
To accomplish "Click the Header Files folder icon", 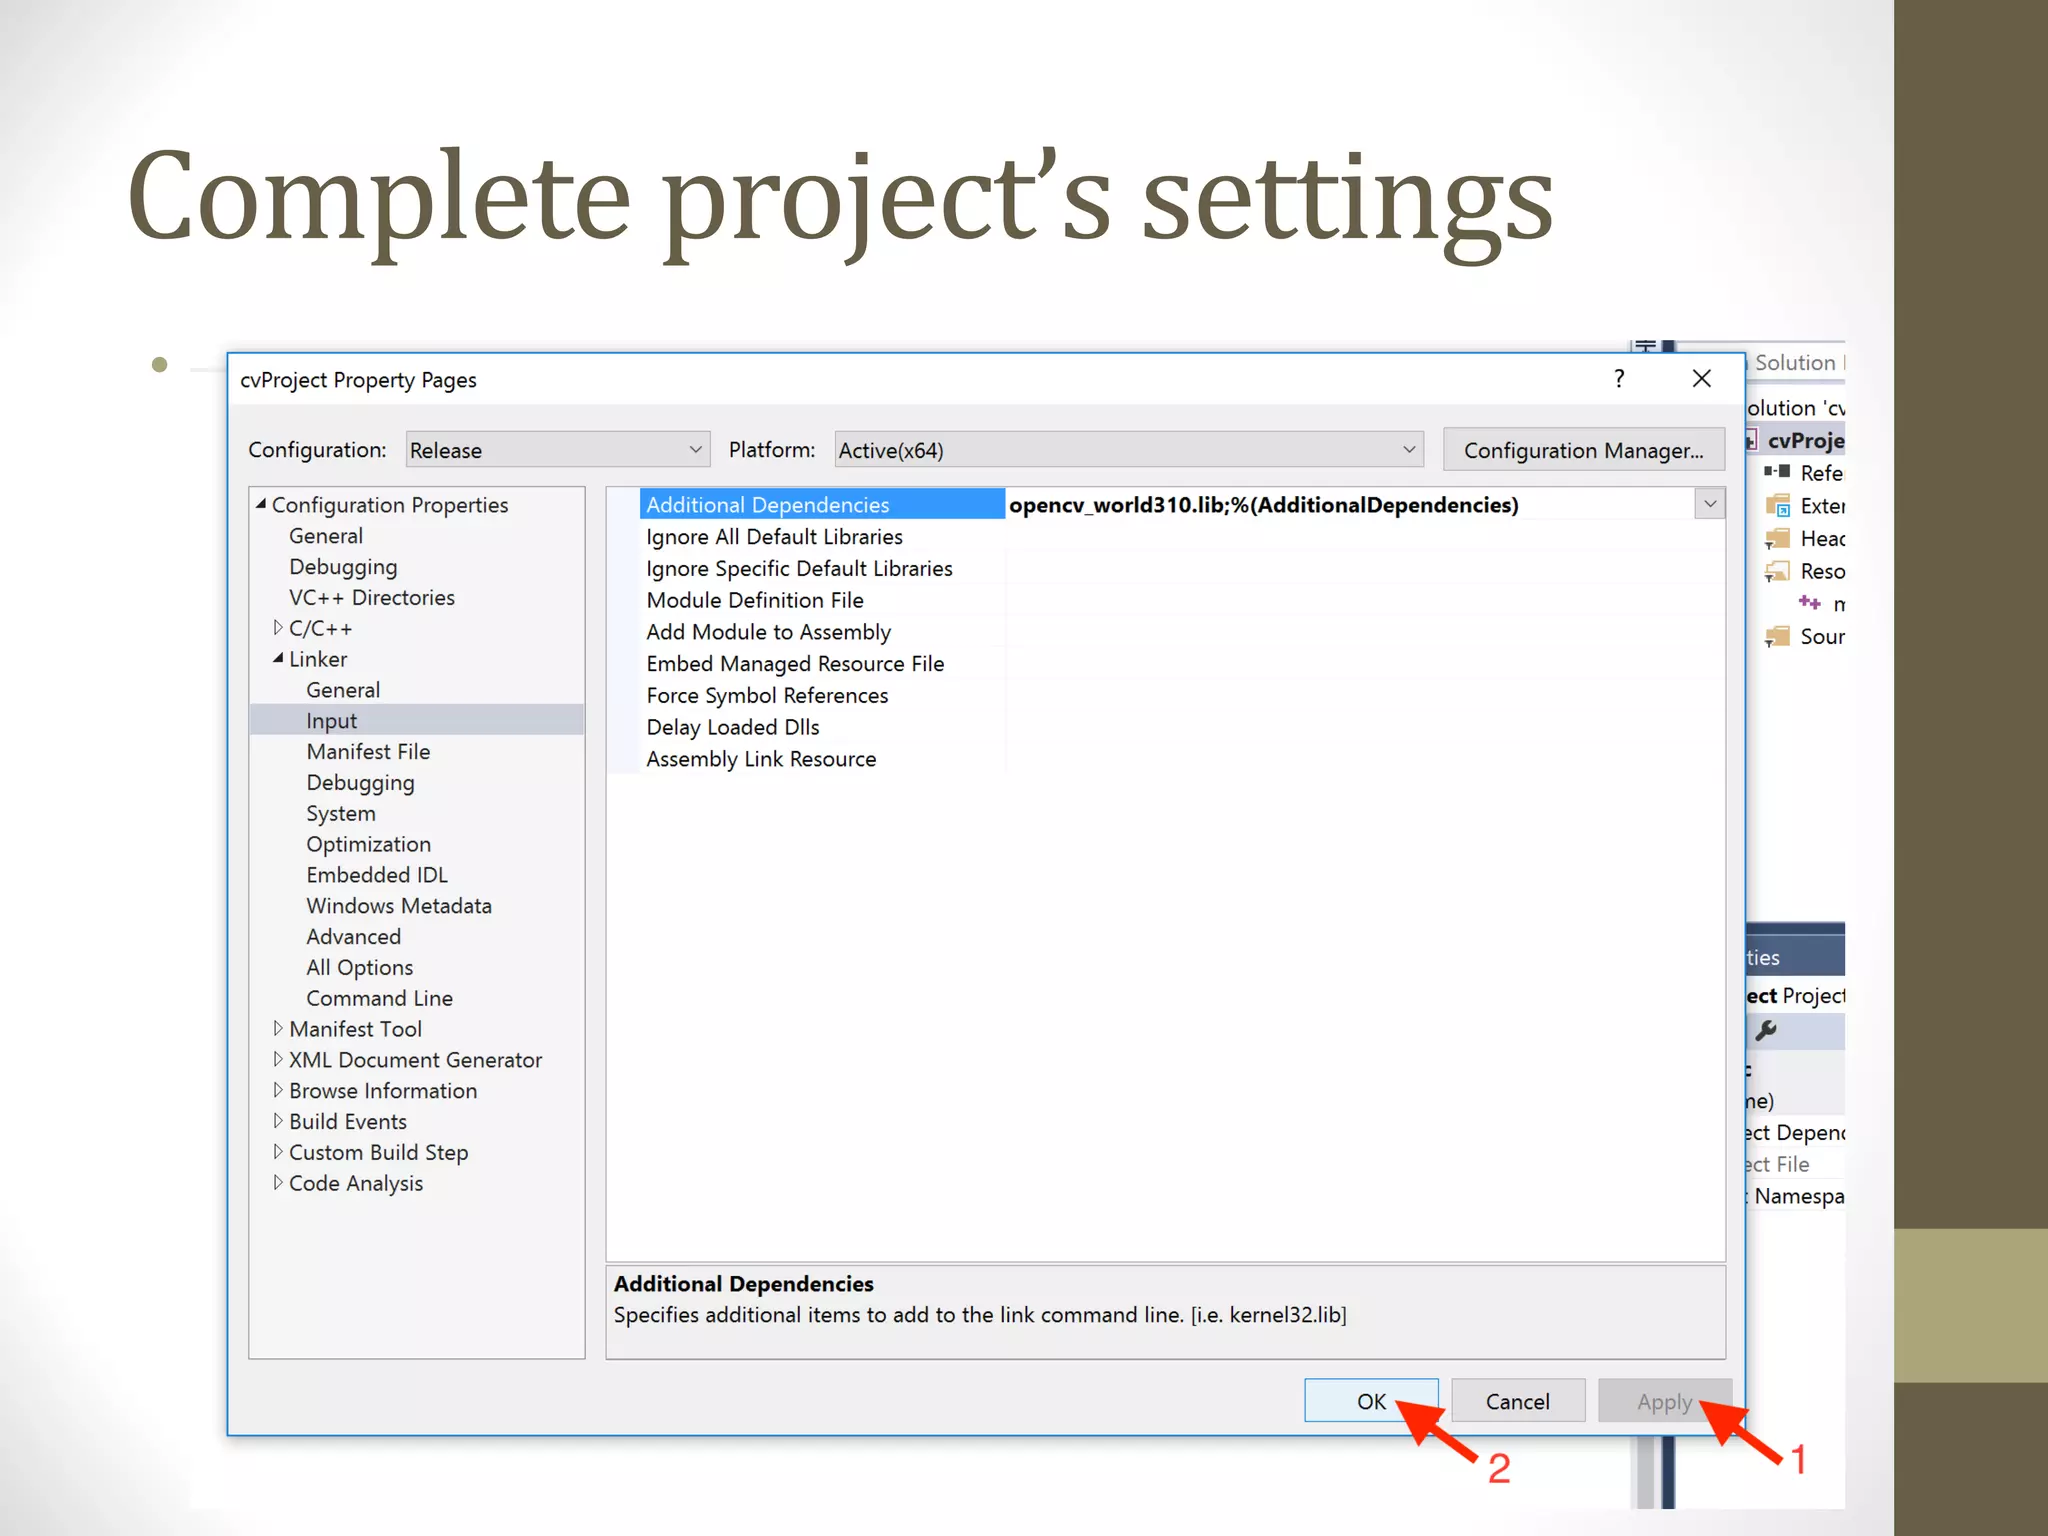I will [1777, 539].
